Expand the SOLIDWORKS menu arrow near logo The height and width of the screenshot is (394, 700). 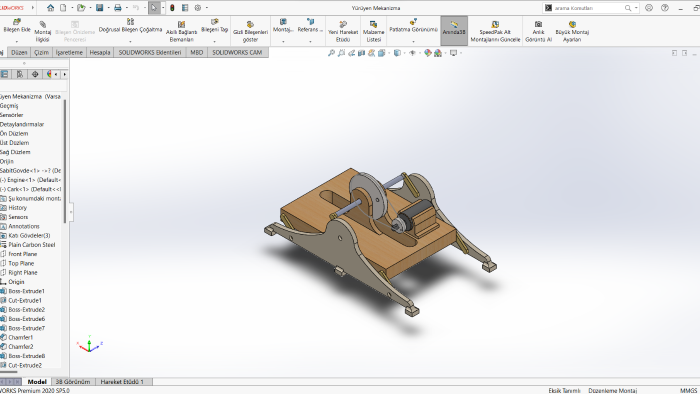pyautogui.click(x=33, y=8)
